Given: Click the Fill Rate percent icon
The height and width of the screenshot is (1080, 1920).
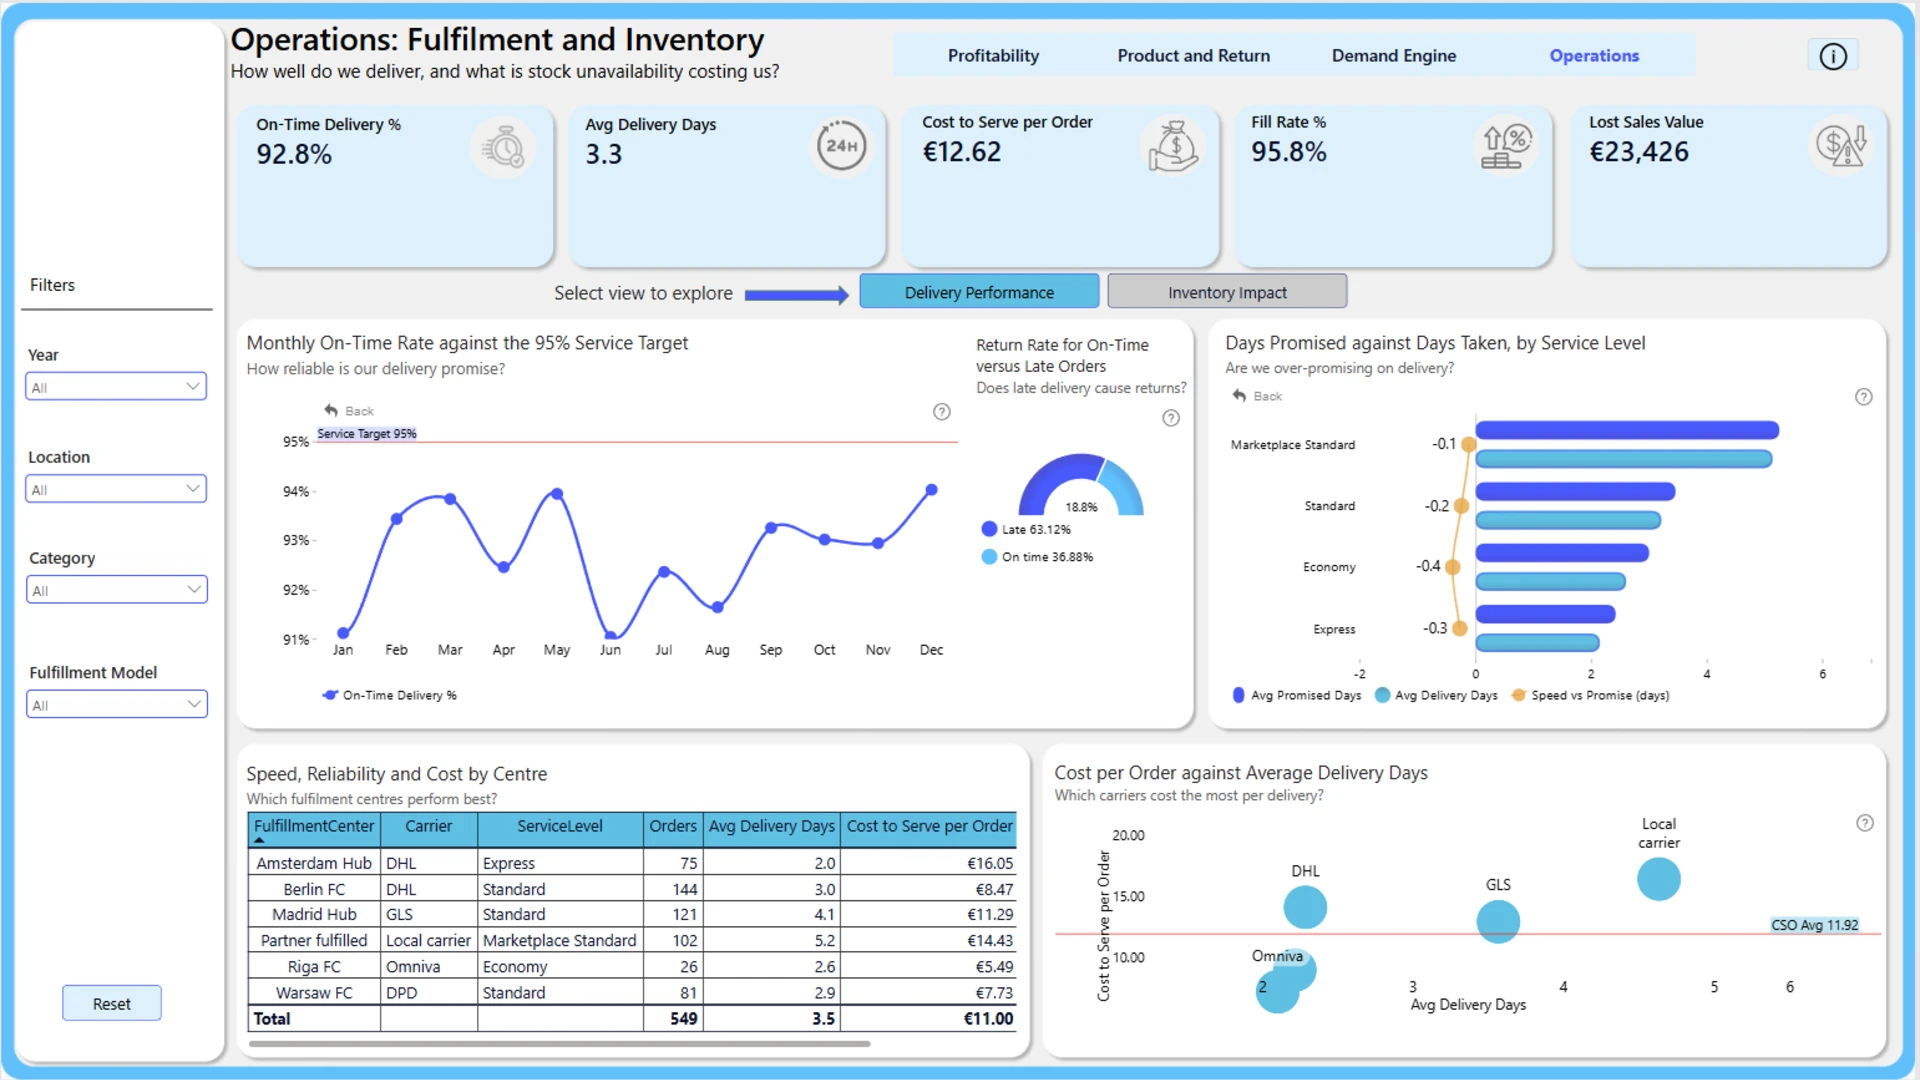Looking at the screenshot, I should 1506,146.
